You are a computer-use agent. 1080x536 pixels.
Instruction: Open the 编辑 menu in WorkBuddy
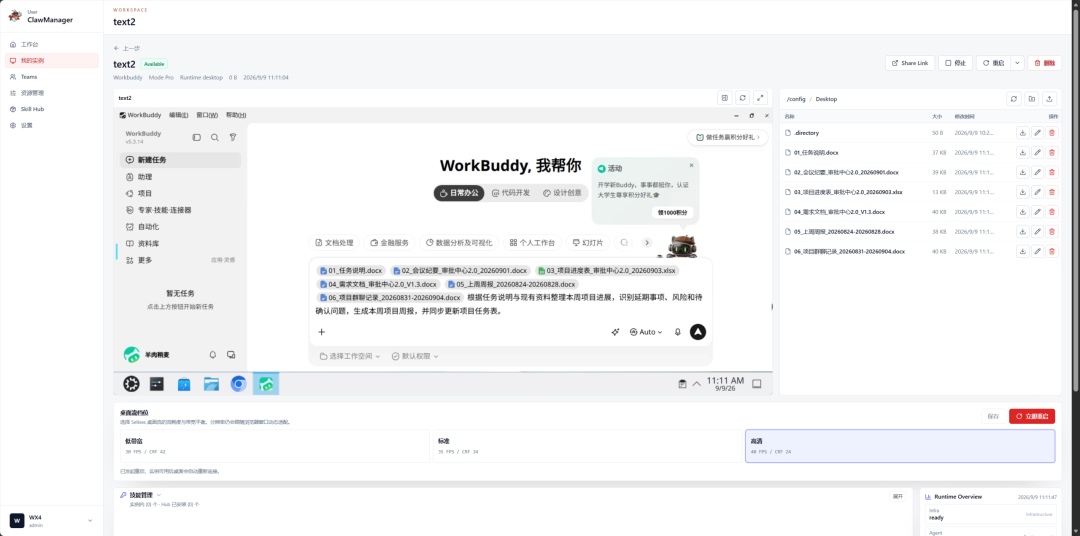tap(178, 115)
